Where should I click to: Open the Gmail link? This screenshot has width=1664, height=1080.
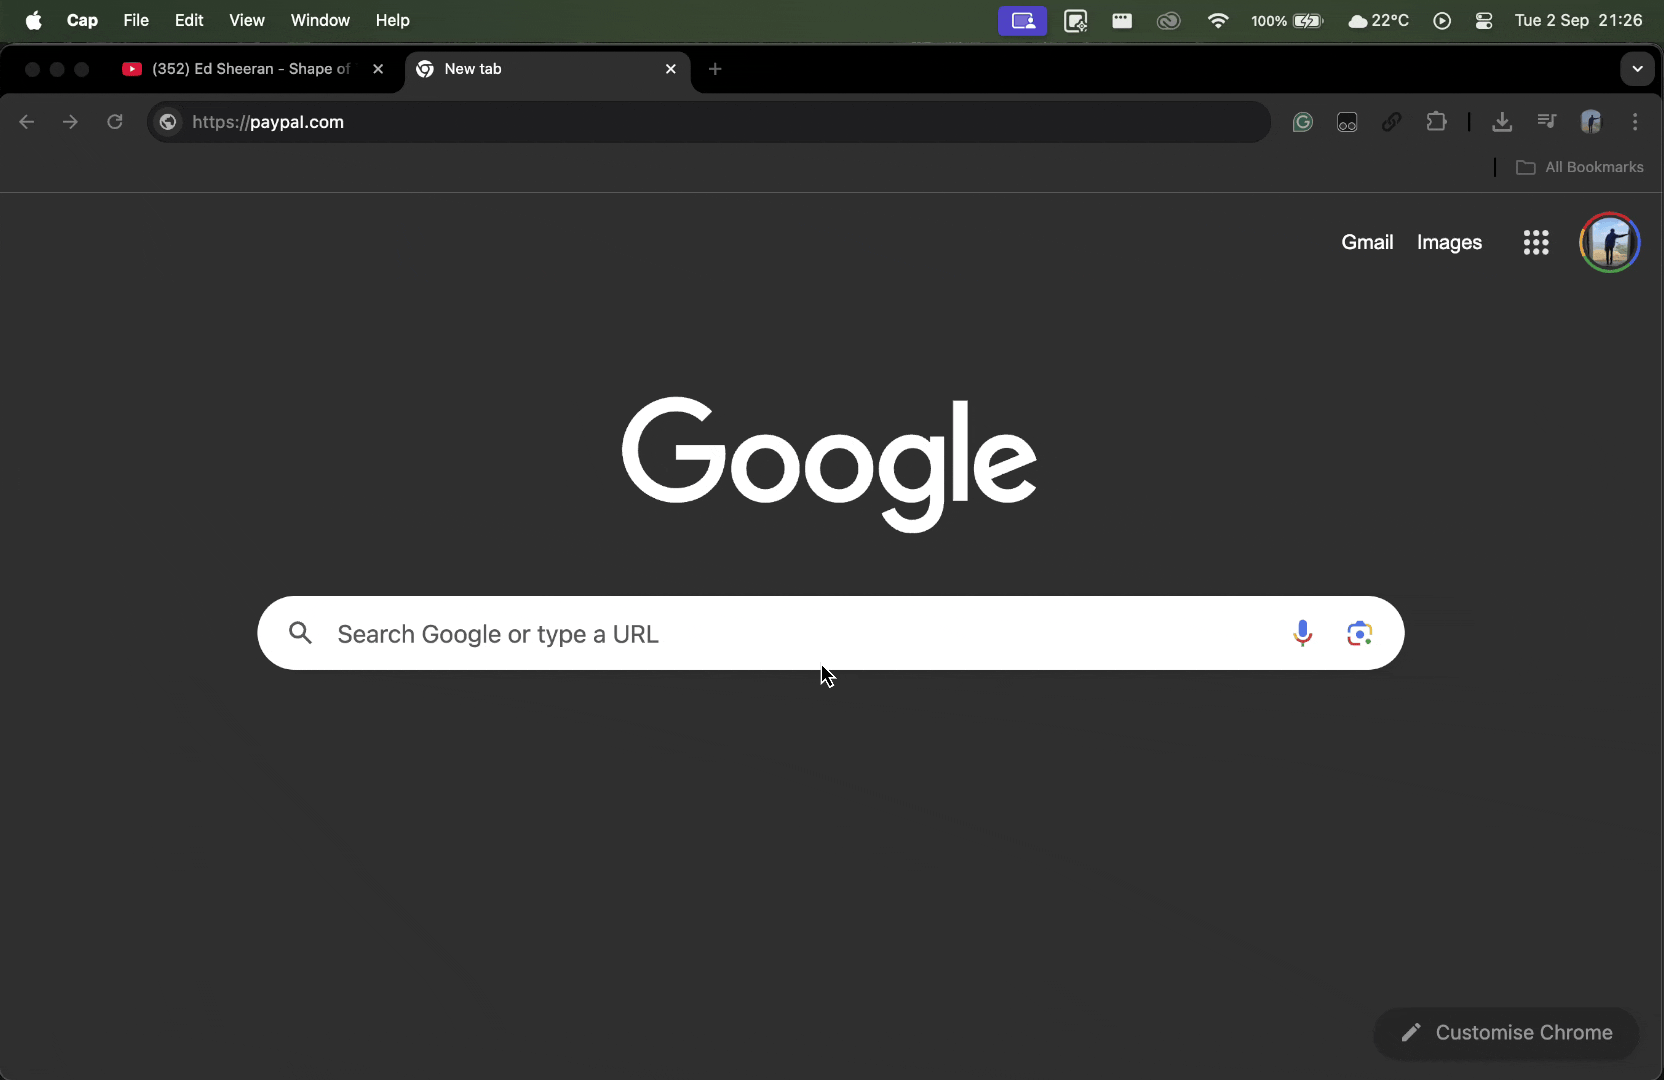(x=1367, y=242)
